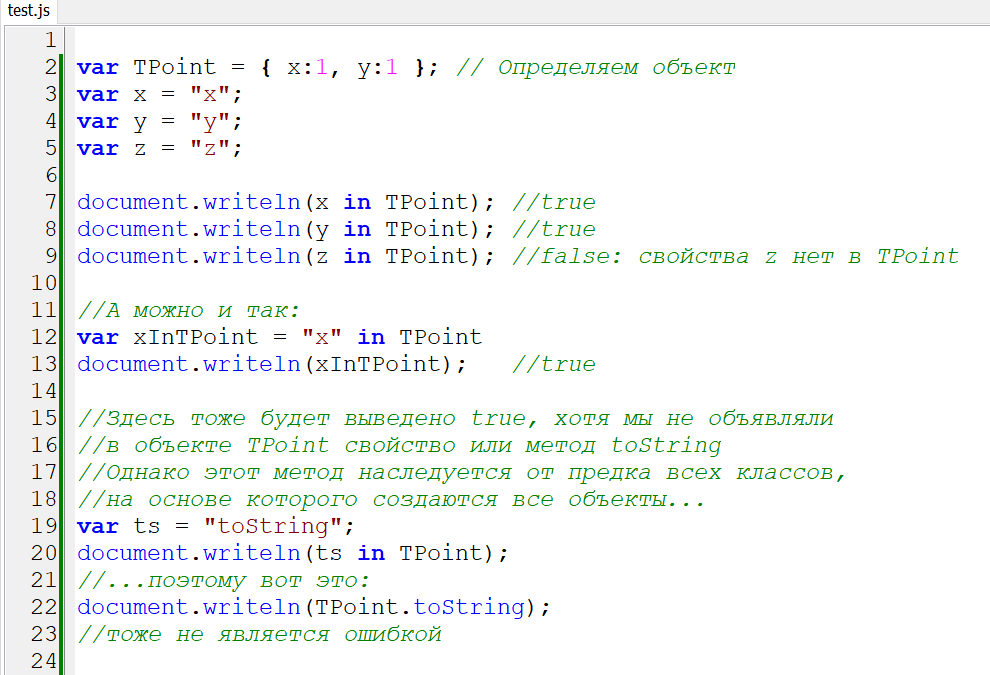Click the comment 'Определяем объект'
This screenshot has height=675, width=990.
(x=616, y=67)
